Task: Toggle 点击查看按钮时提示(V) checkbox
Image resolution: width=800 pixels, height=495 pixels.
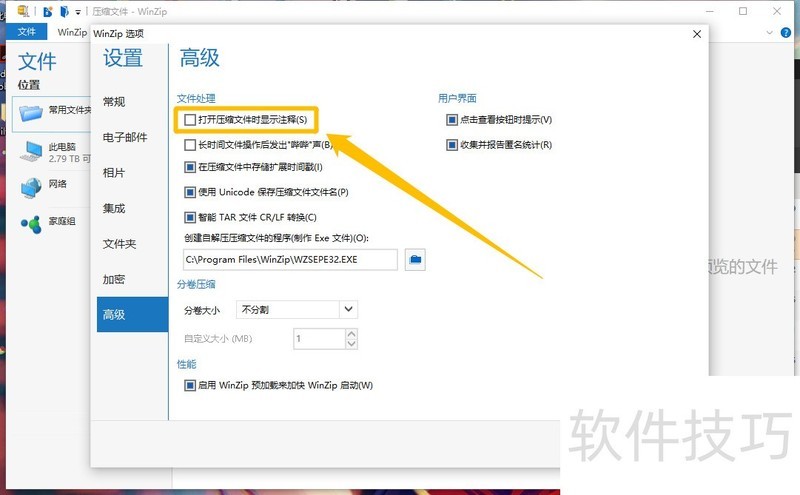Action: (x=452, y=120)
